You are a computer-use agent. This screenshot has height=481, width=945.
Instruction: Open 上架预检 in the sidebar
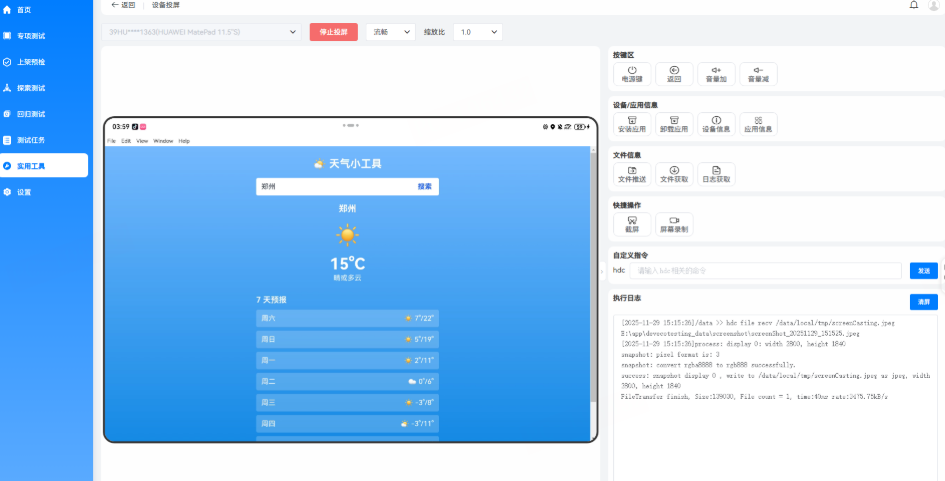[x=24, y=61]
